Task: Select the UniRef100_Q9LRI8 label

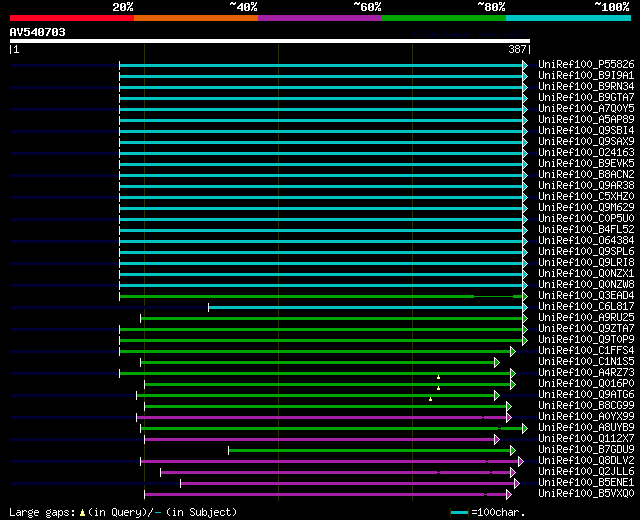Action: pos(586,263)
